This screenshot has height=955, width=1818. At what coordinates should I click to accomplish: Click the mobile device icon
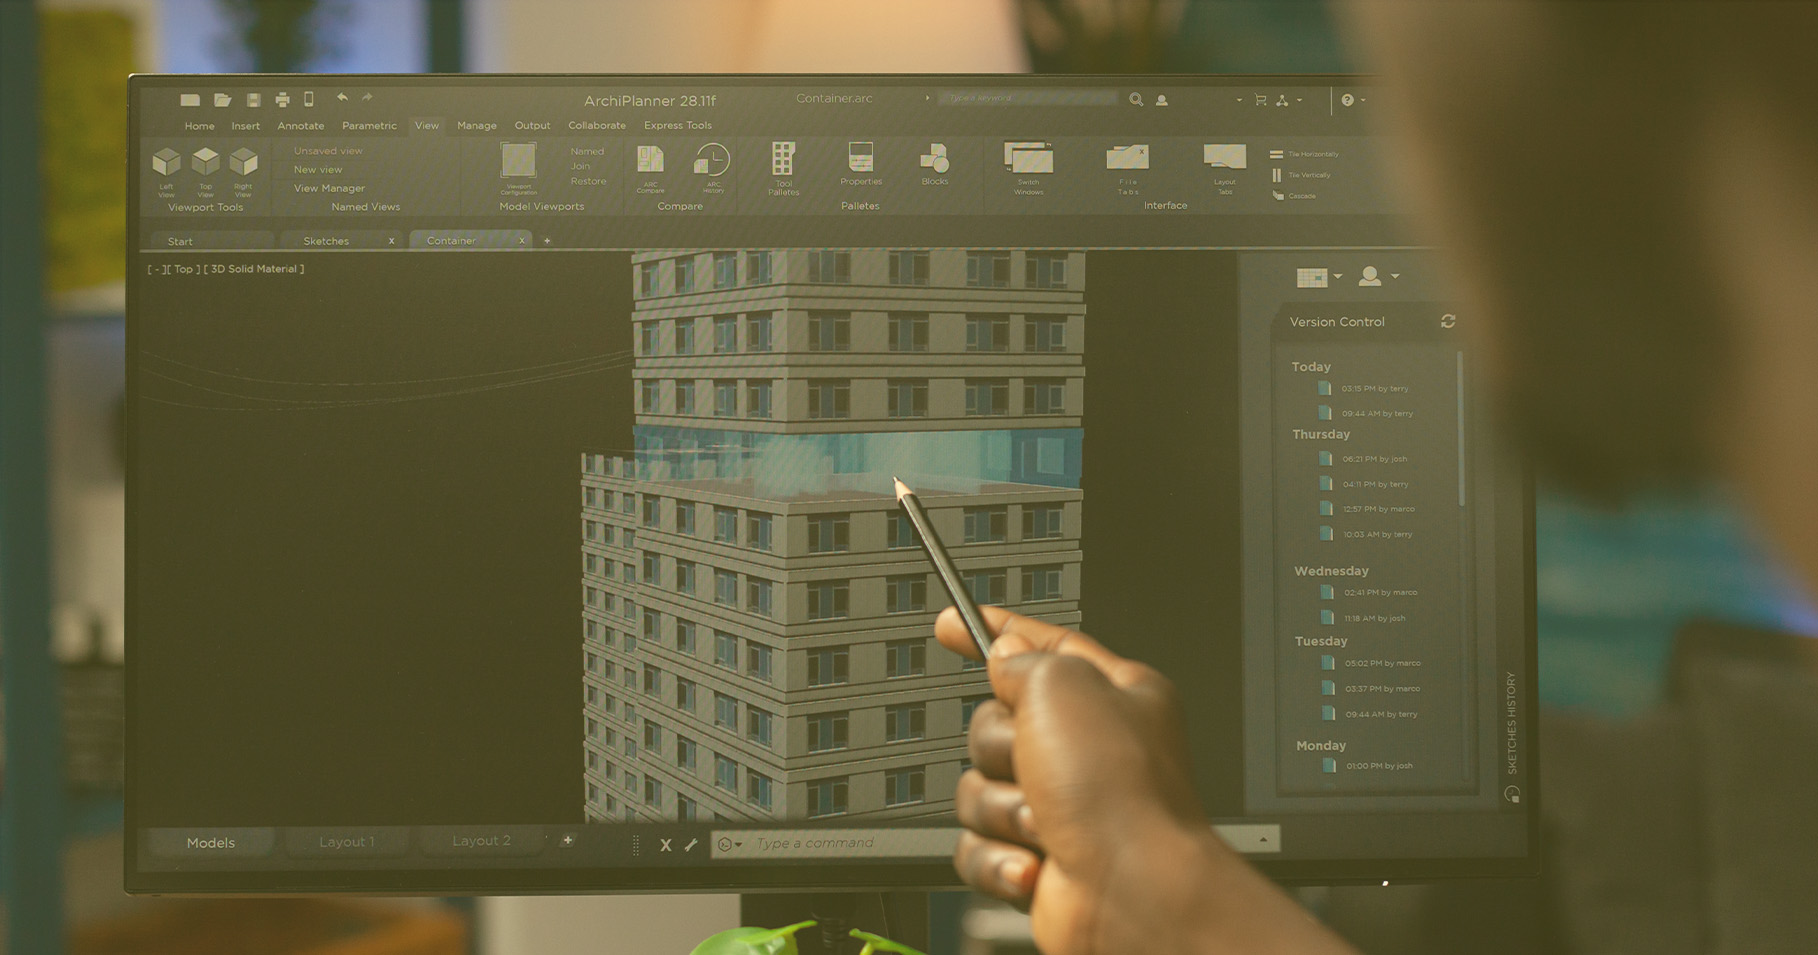[309, 99]
